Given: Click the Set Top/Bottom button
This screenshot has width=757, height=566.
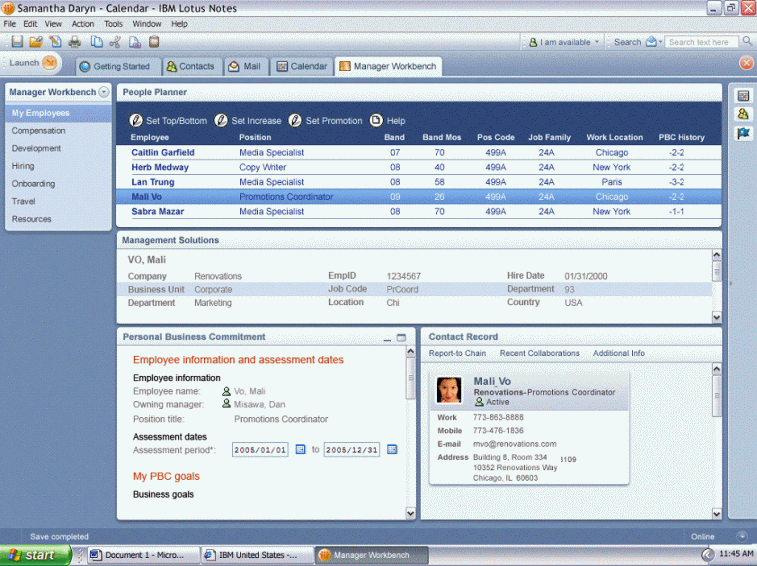Looking at the screenshot, I should coord(169,121).
